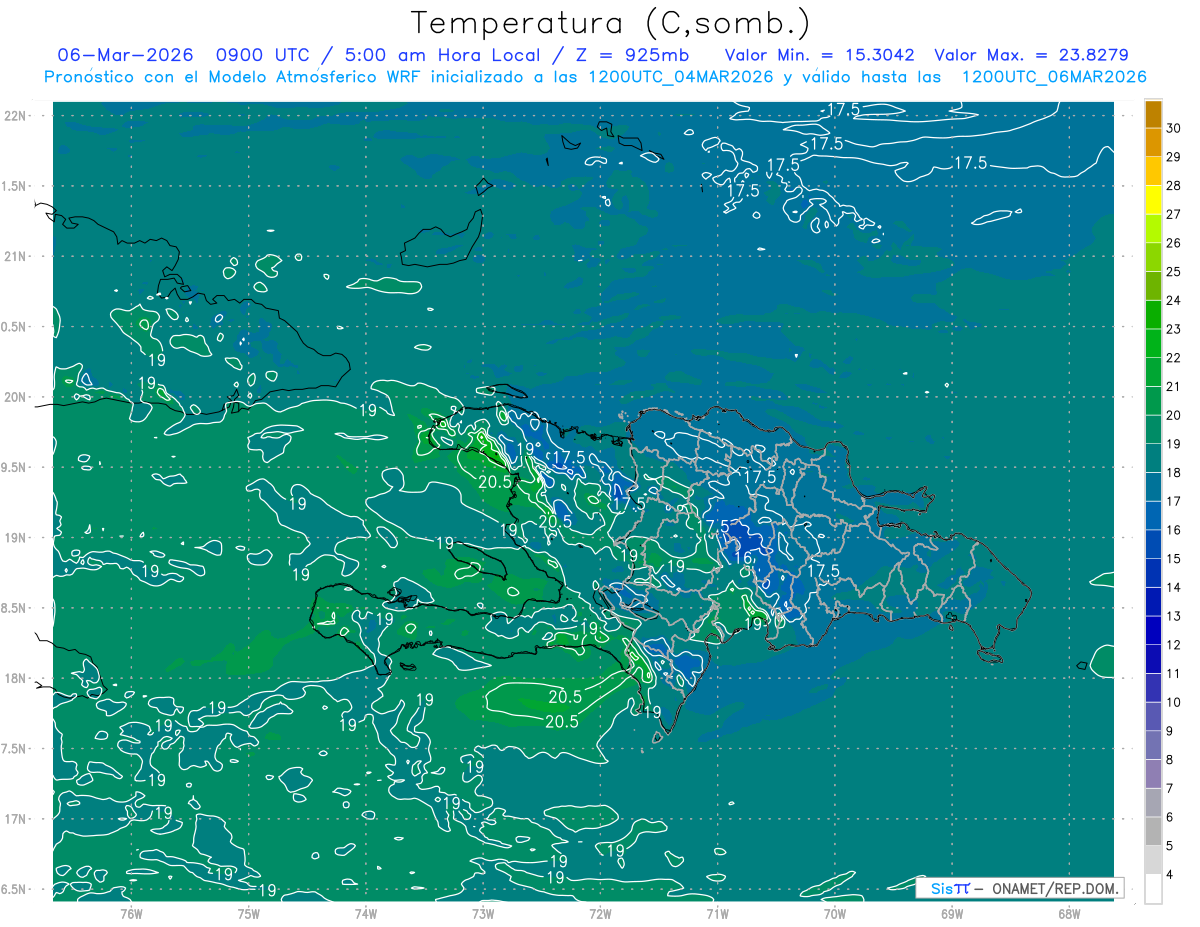Click the initialization time "1200UTC_04MAR2026"
This screenshot has width=1200, height=927.
(672, 77)
